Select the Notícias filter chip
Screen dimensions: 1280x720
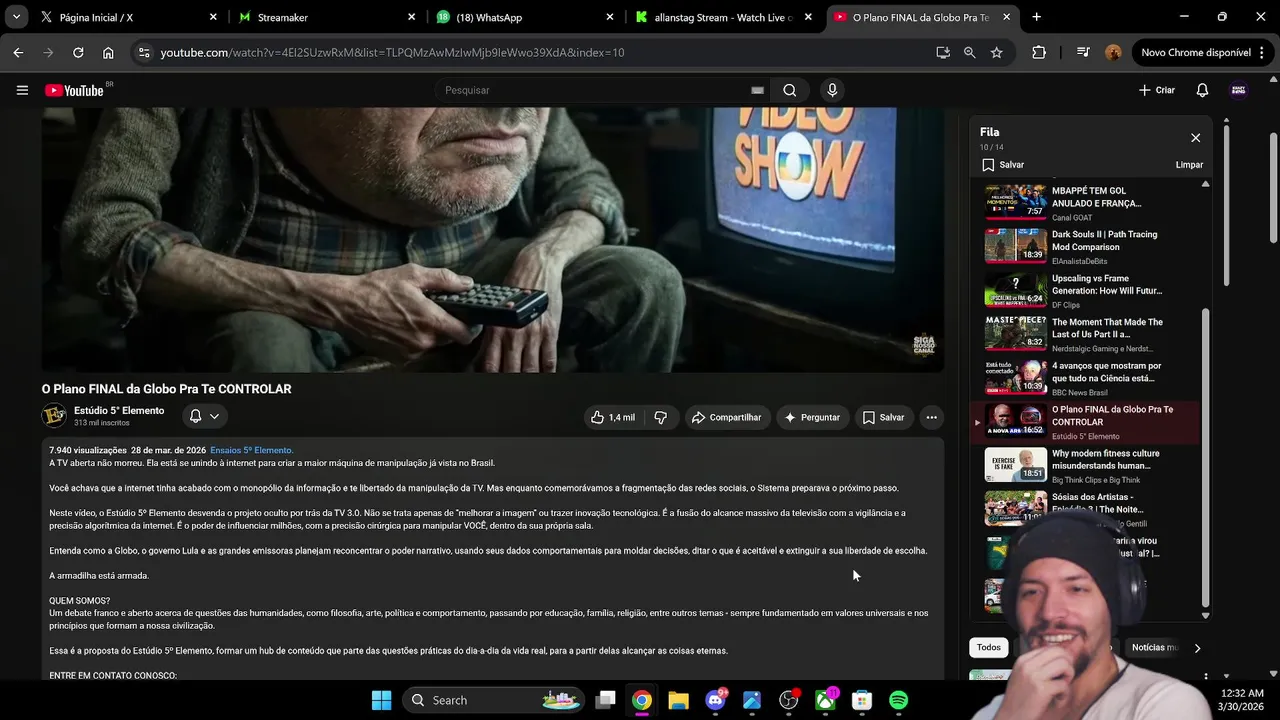[x=1154, y=648]
